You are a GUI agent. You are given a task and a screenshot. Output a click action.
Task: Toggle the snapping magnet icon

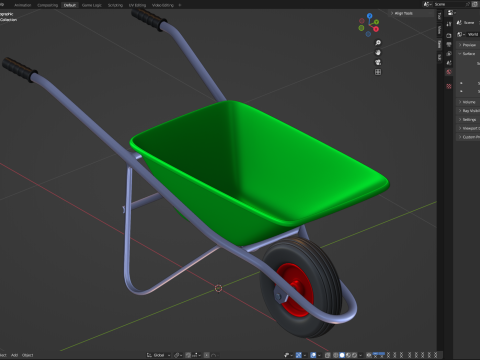(x=188, y=355)
